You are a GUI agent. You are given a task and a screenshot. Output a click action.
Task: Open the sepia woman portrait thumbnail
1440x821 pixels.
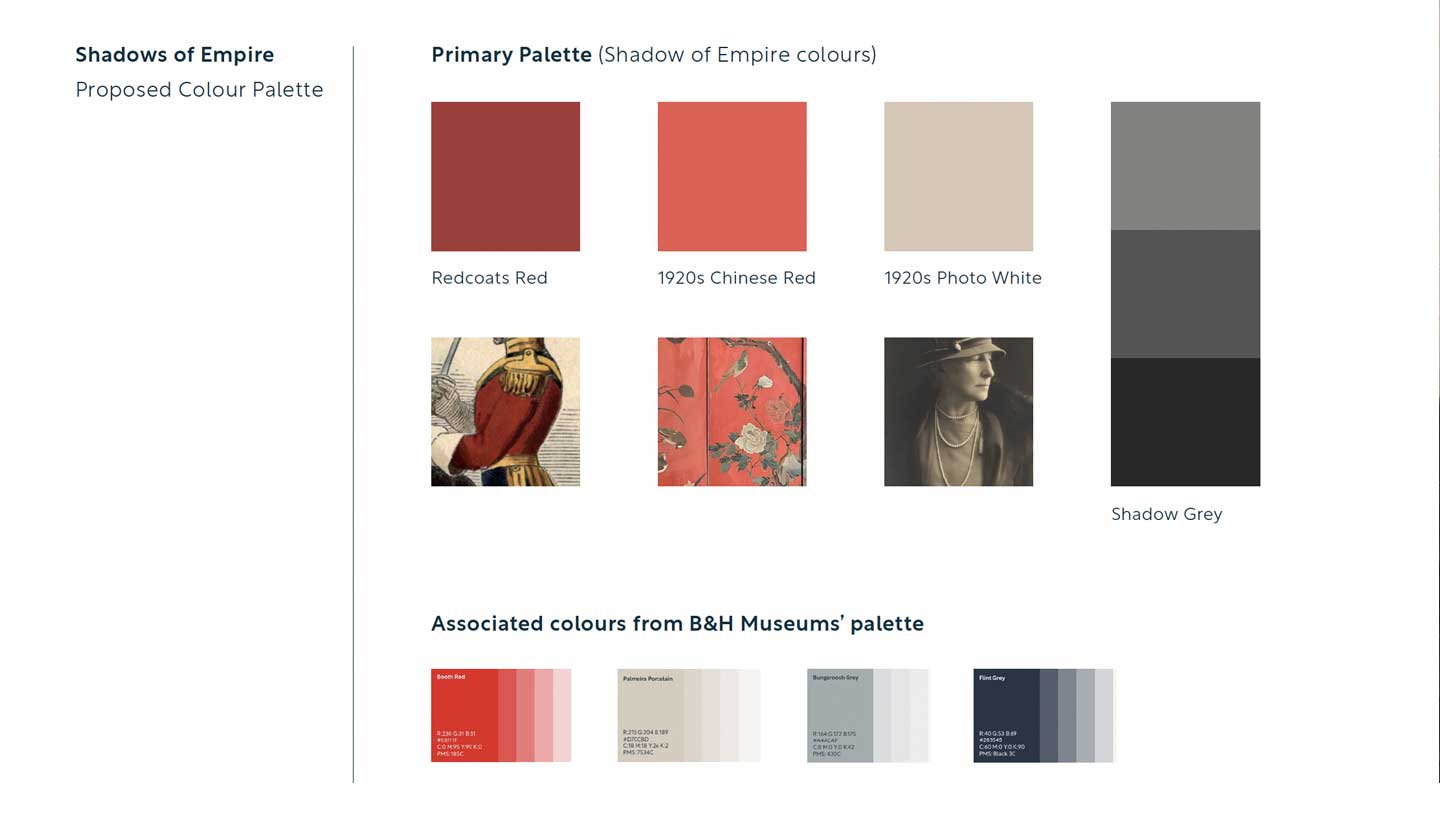(x=958, y=412)
